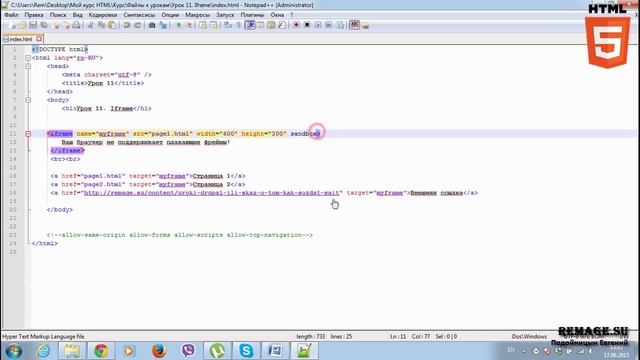Open the Опции menu
This screenshot has height=360, width=640.
[170, 15]
